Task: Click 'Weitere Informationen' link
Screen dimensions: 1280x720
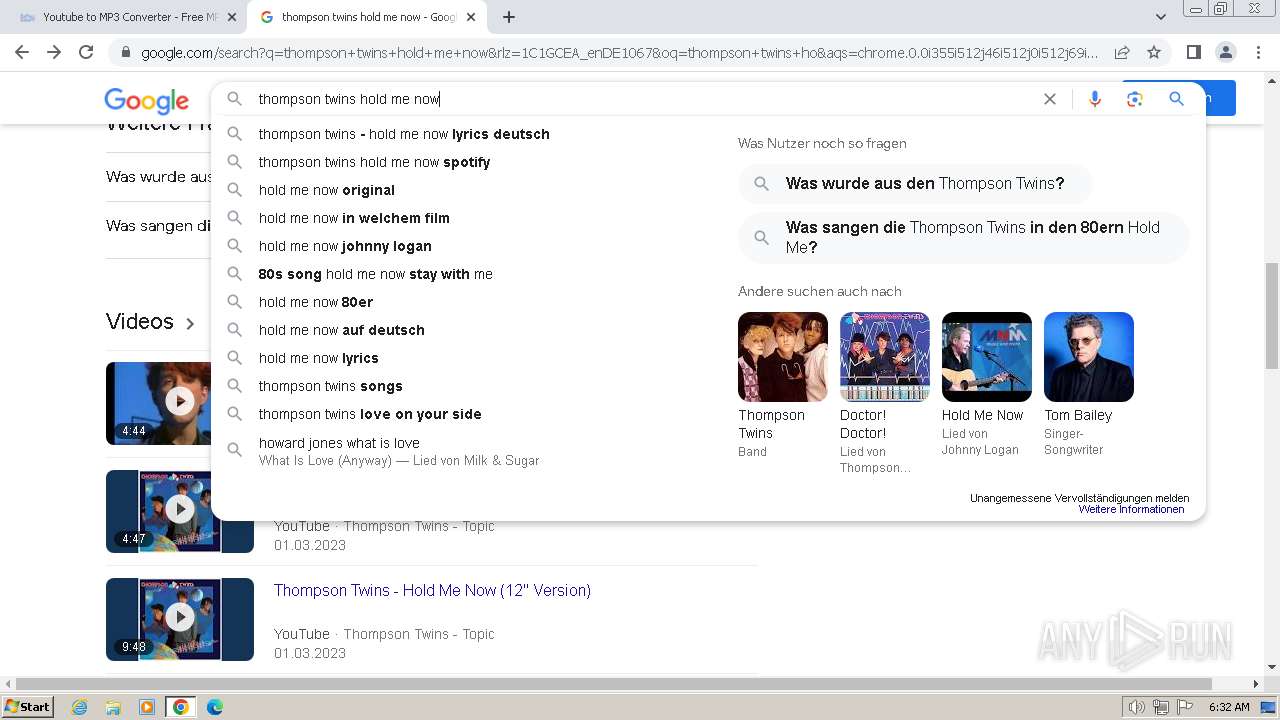Action: point(1131,510)
